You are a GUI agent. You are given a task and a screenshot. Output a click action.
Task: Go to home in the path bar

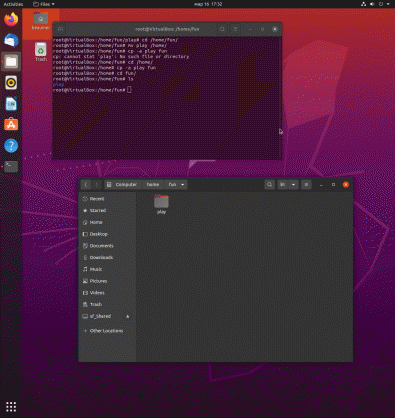pyautogui.click(x=153, y=184)
